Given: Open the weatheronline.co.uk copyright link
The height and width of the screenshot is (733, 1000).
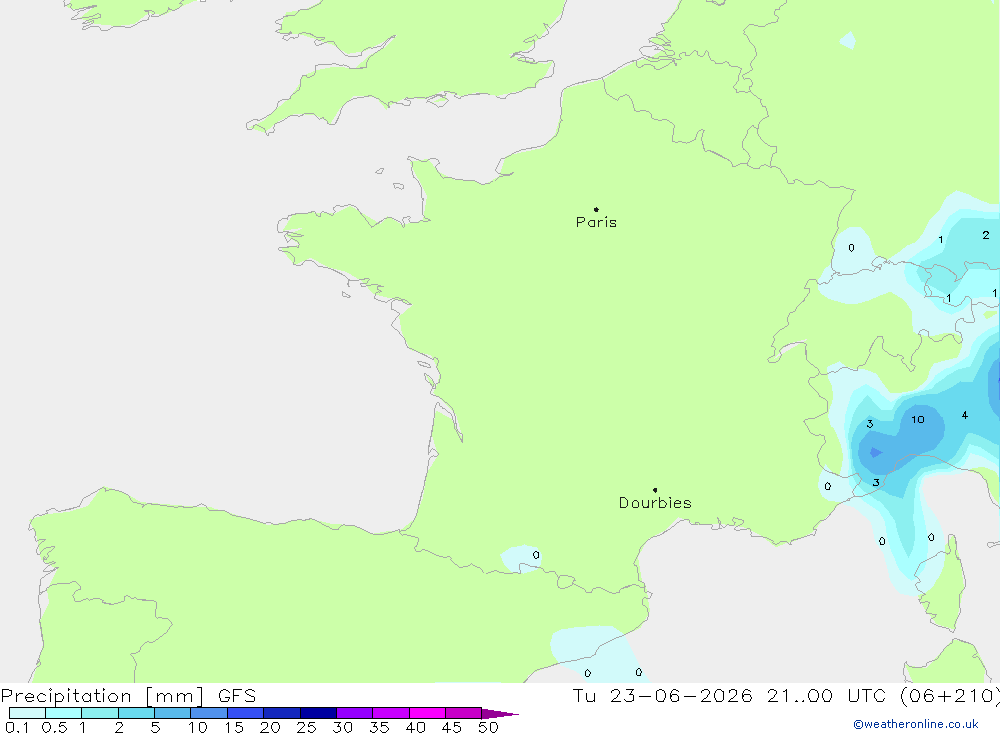Looking at the screenshot, I should (916, 724).
